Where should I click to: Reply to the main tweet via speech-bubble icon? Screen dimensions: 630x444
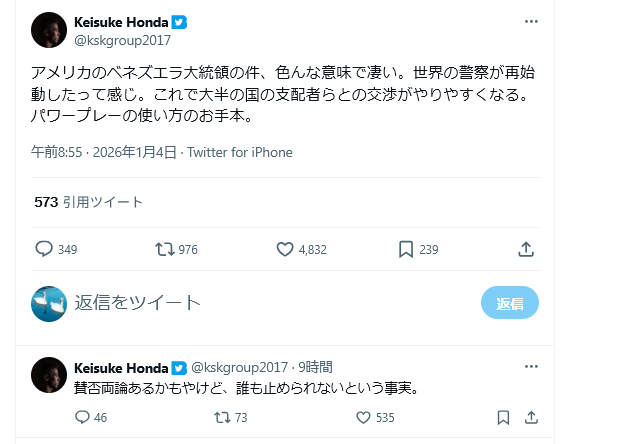[x=44, y=249]
